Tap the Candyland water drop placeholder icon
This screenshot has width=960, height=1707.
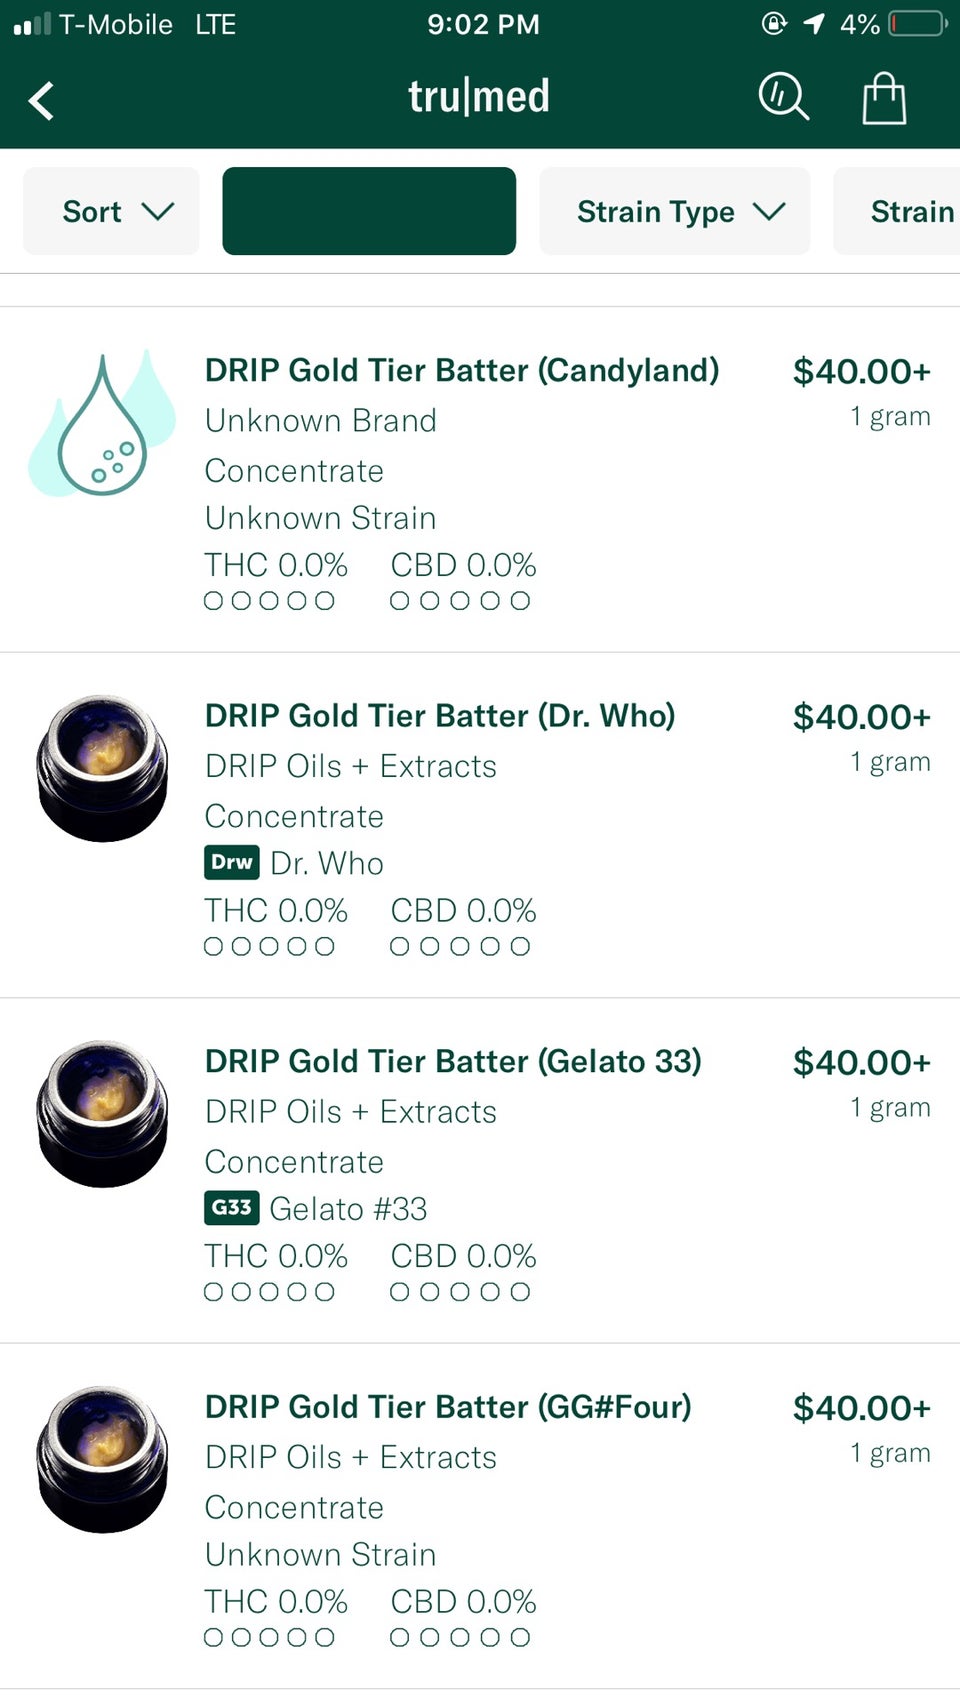102,424
